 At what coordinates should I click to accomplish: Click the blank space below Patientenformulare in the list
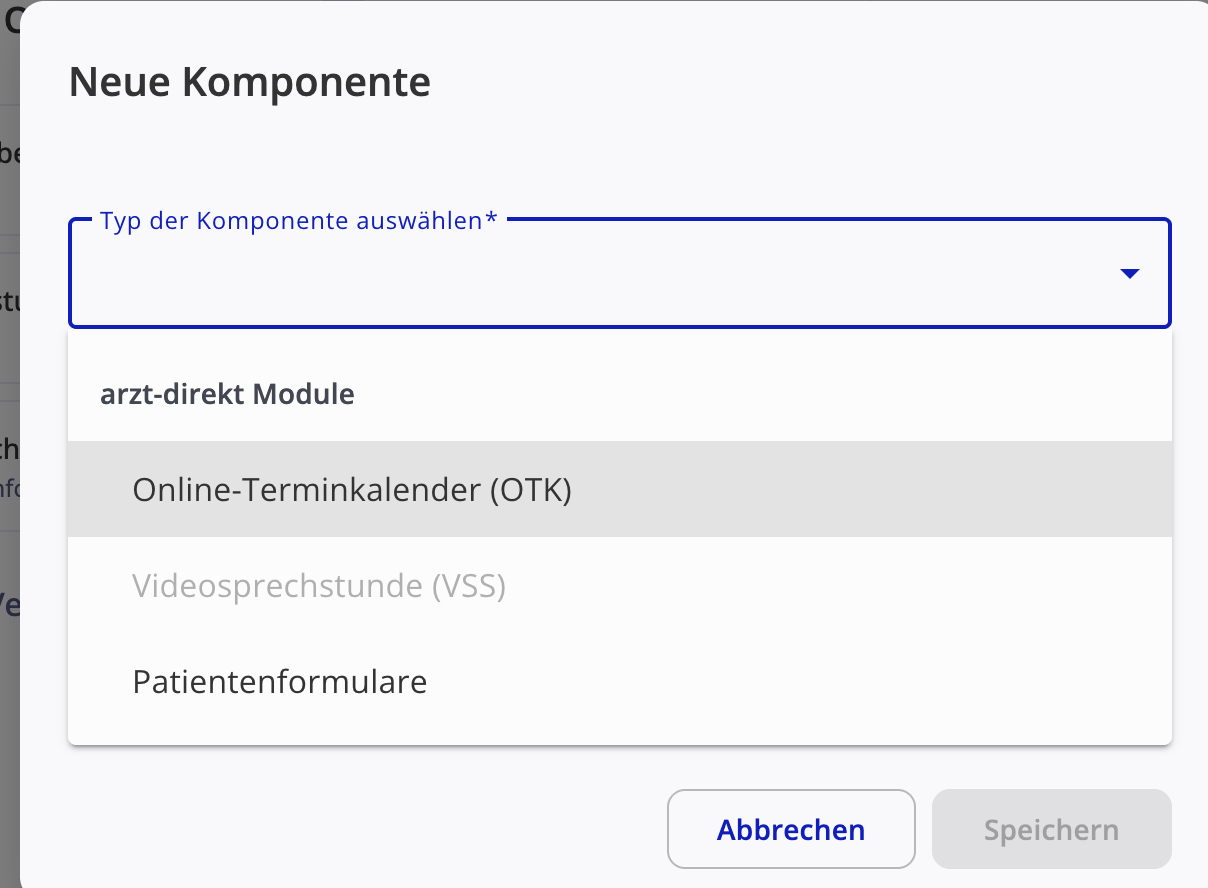click(619, 737)
